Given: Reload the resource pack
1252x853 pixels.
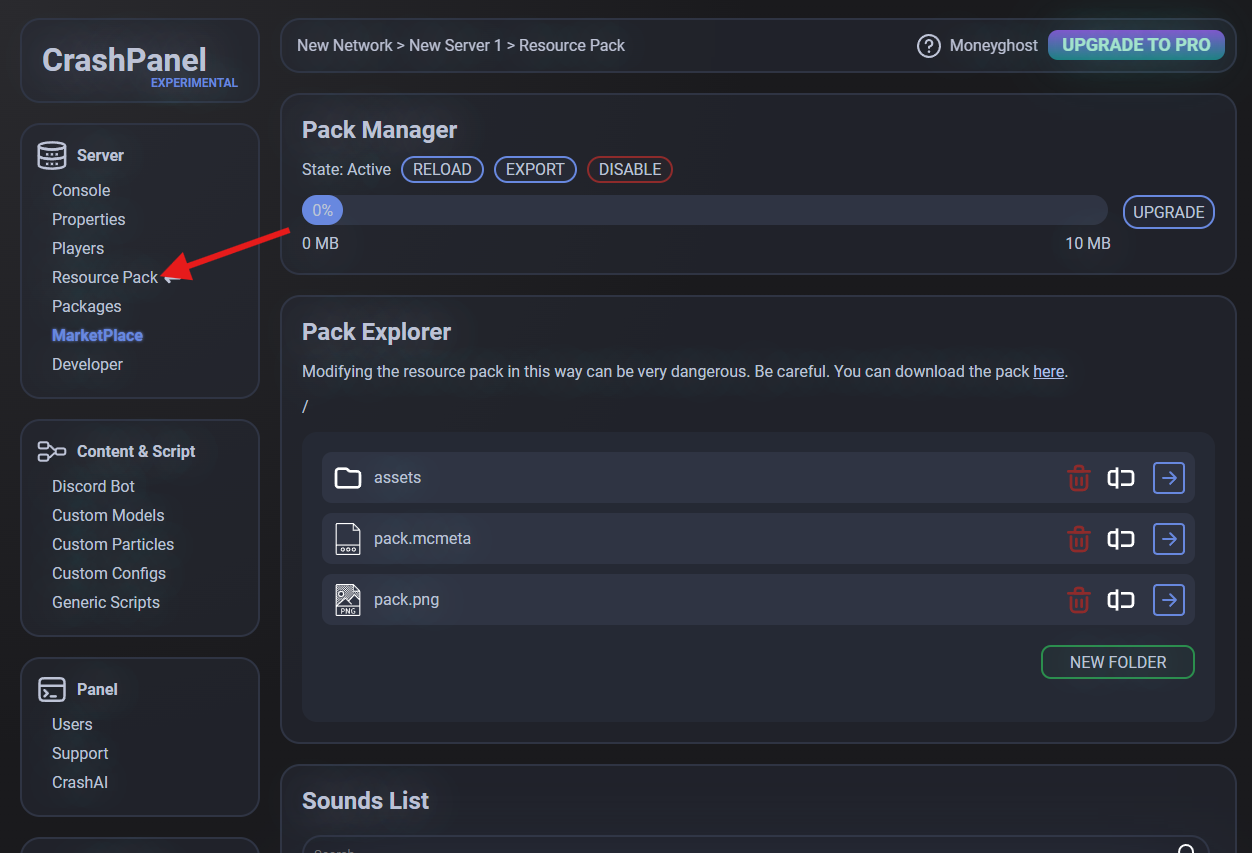Looking at the screenshot, I should 442,170.
